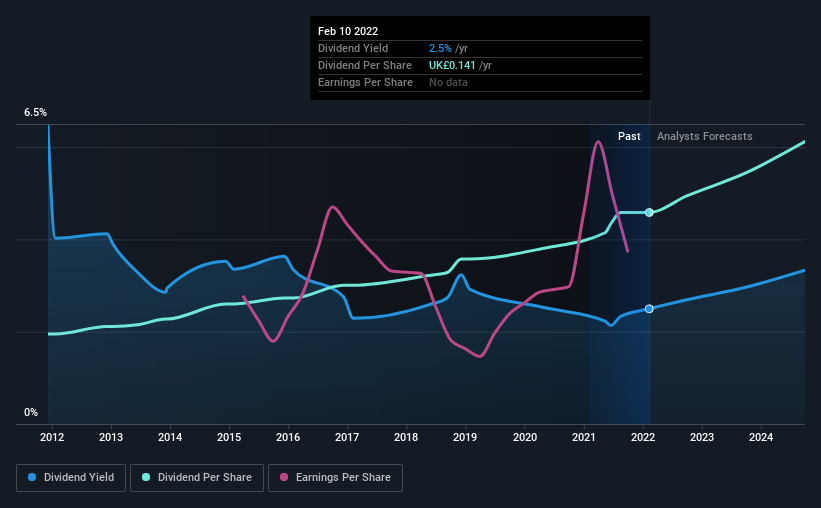Click the Analysts Forecasts label

click(x=704, y=136)
